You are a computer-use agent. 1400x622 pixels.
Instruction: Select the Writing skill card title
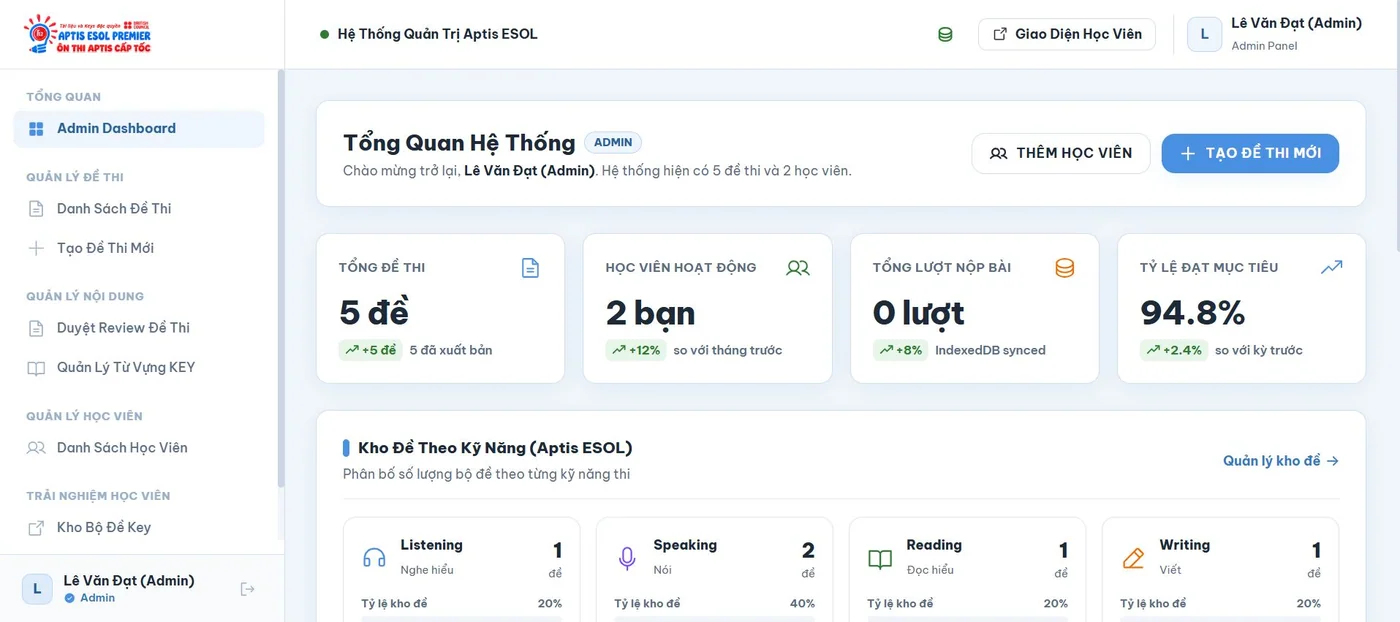click(1185, 545)
